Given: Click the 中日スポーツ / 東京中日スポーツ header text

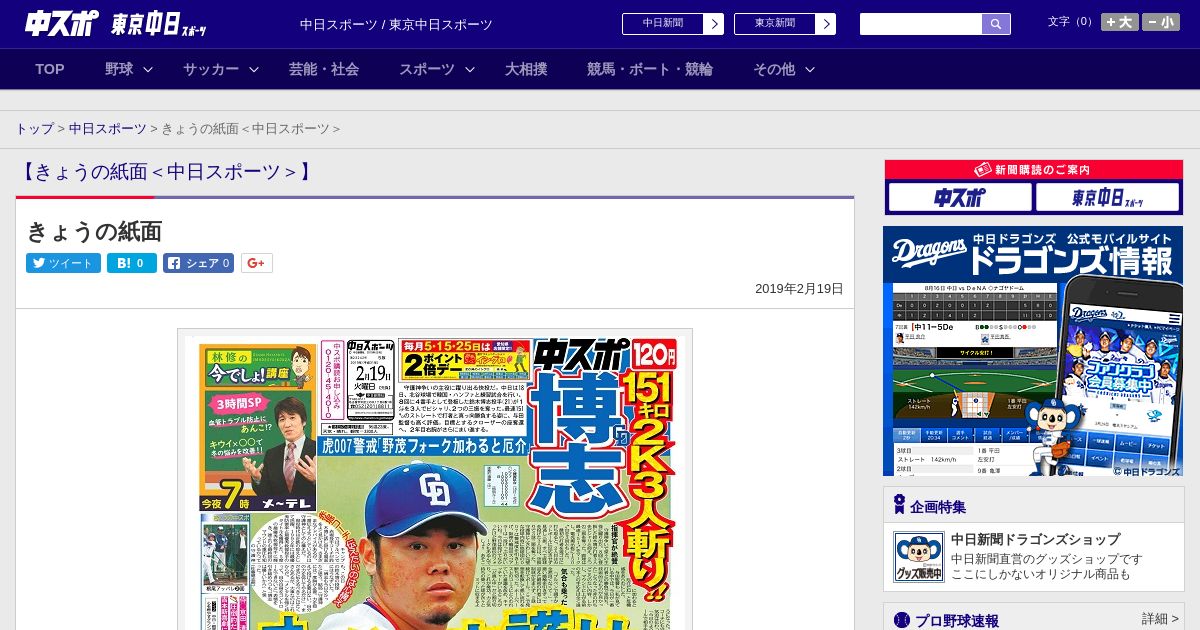Looking at the screenshot, I should coord(396,25).
